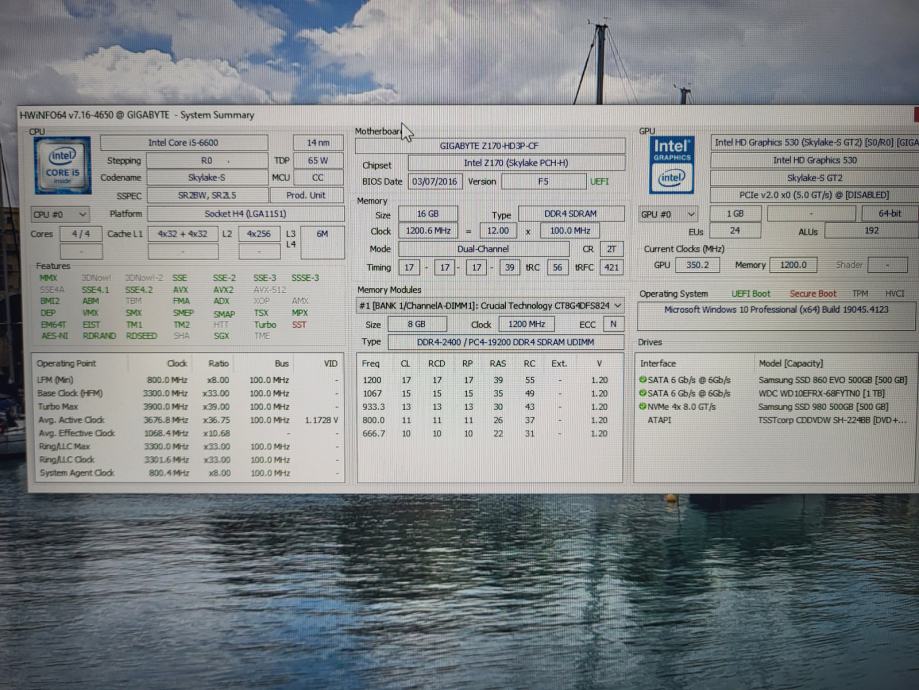Click the Intel Core i5 logo
The width and height of the screenshot is (919, 690).
click(x=63, y=165)
